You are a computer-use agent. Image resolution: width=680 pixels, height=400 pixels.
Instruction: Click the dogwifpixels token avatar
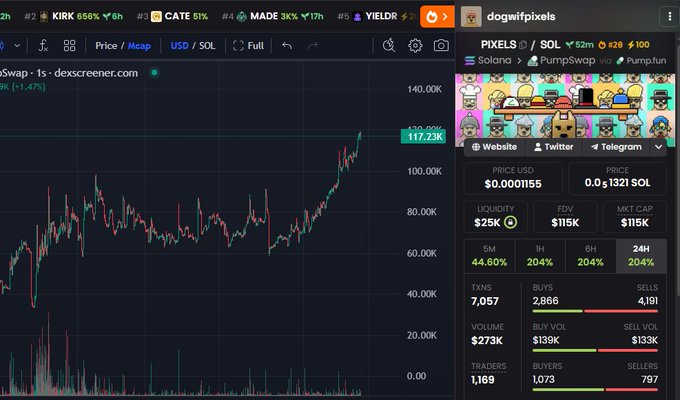coord(471,16)
